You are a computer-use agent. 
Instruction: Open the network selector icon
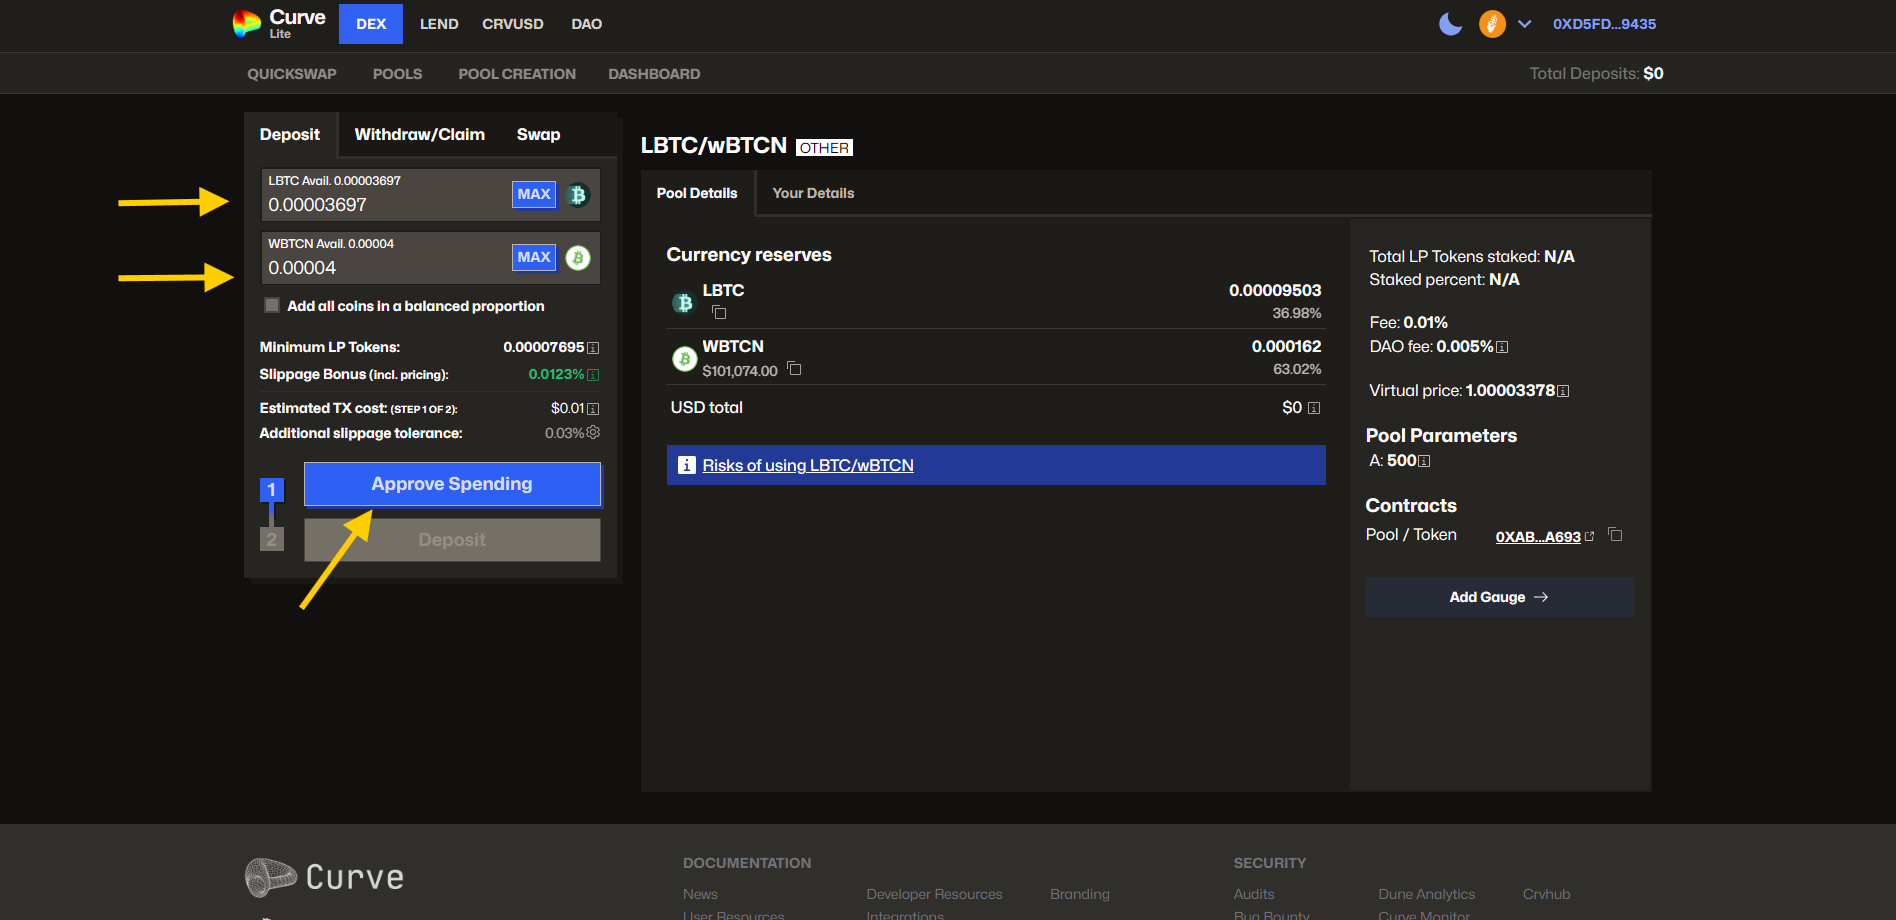tap(1492, 24)
